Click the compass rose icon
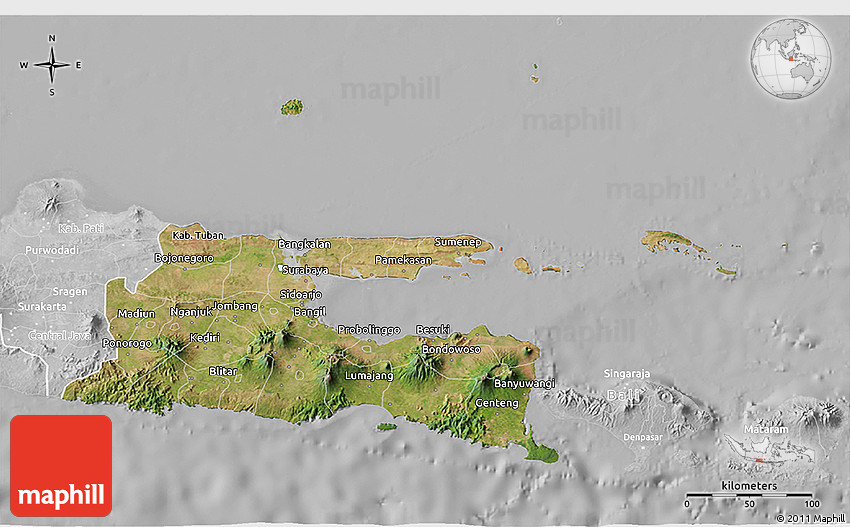 pos(51,65)
